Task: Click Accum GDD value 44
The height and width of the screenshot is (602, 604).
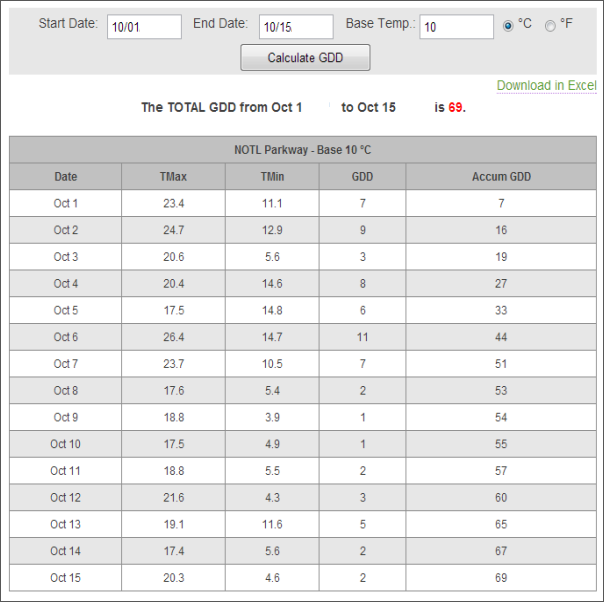Action: tap(501, 337)
